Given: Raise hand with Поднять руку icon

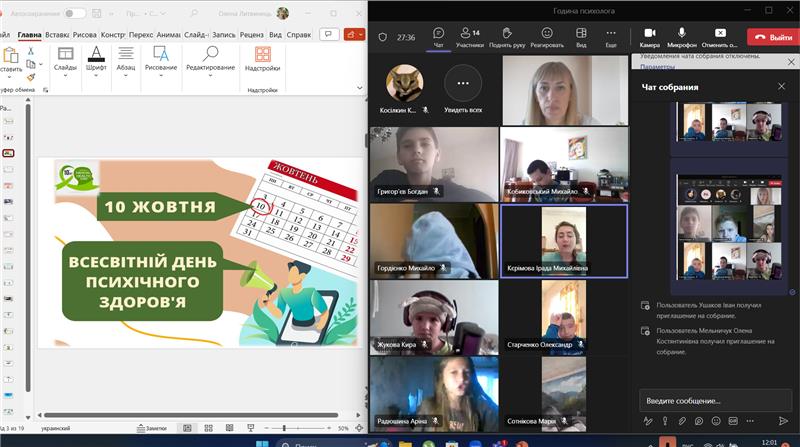Looking at the screenshot, I should point(507,36).
